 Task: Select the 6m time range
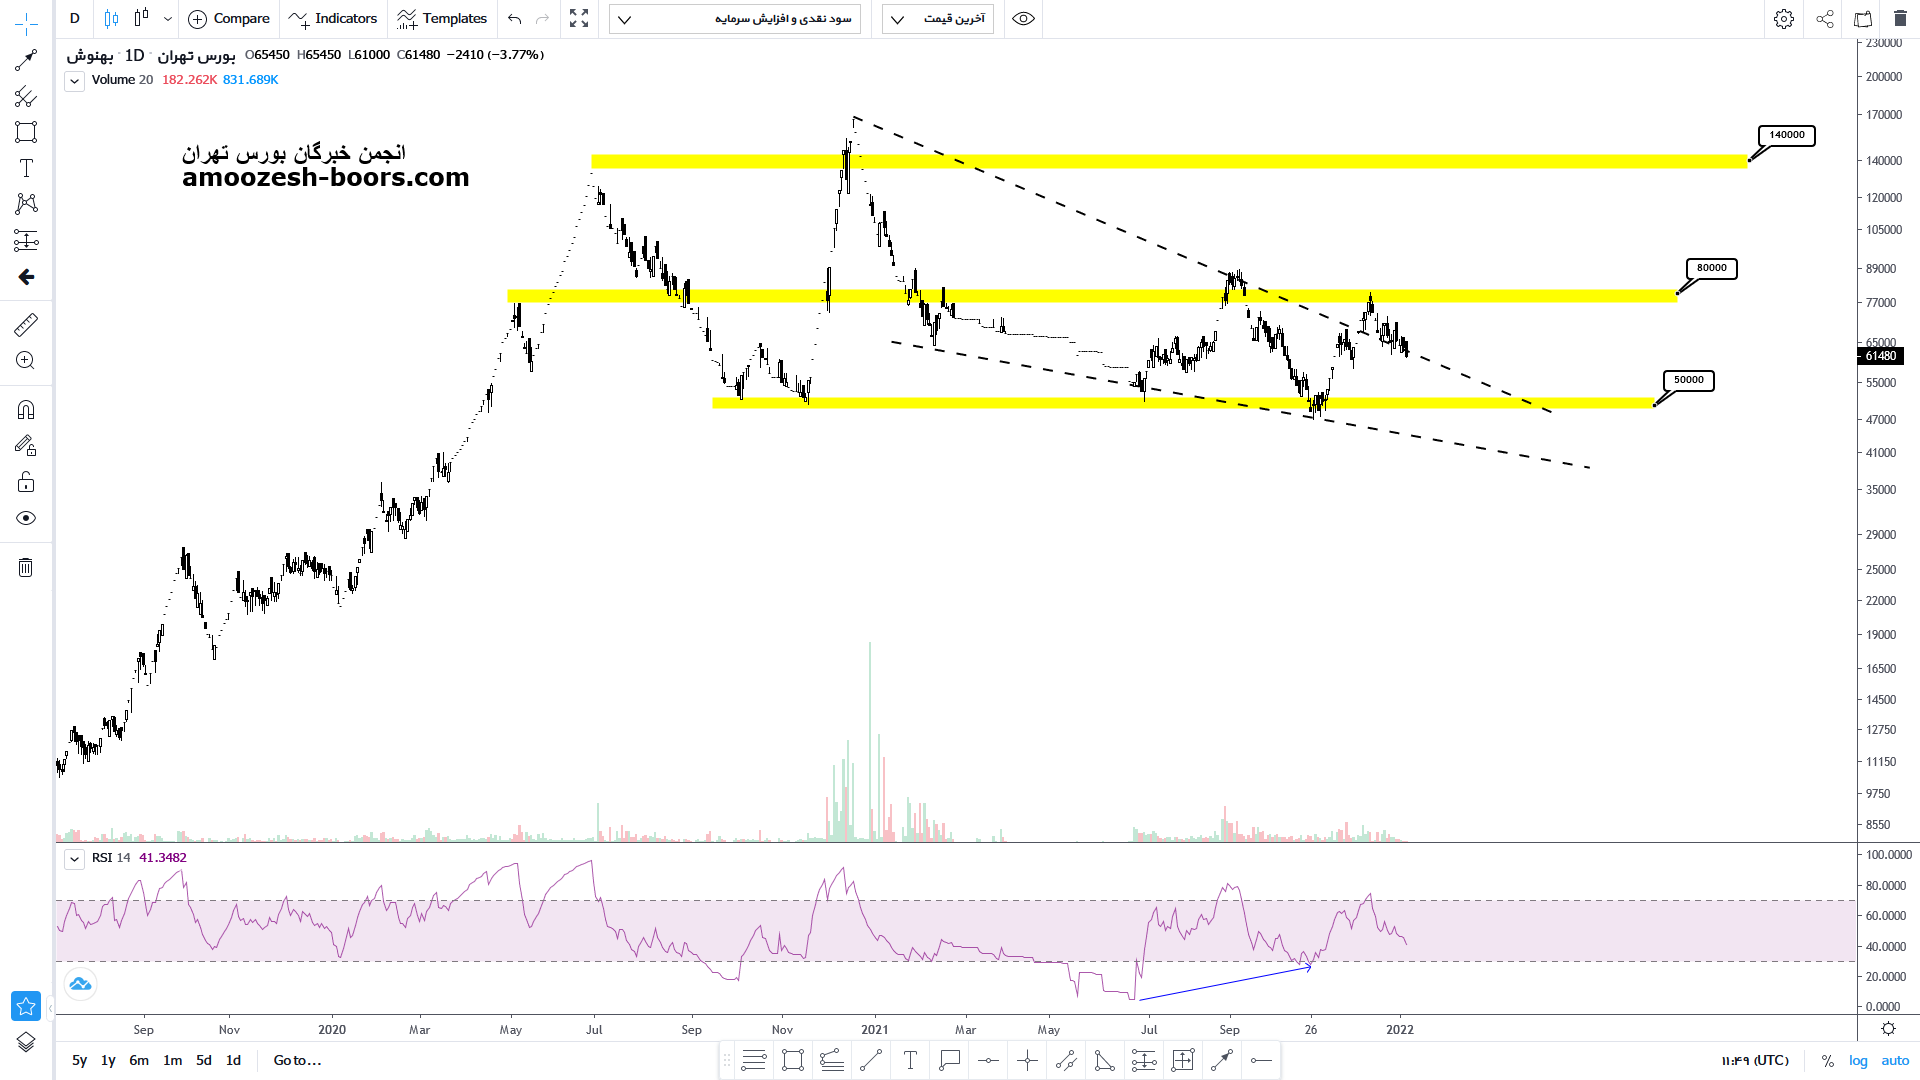(139, 1061)
